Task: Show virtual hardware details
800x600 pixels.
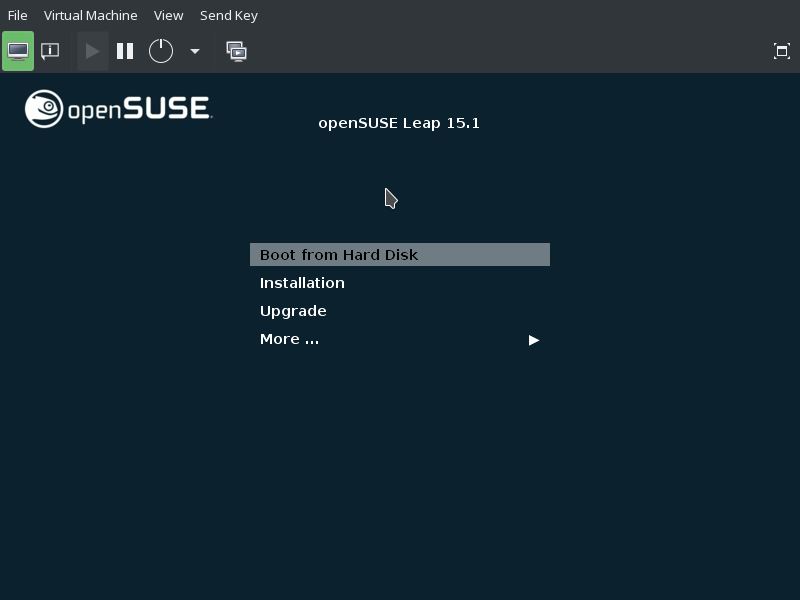Action: [x=50, y=51]
